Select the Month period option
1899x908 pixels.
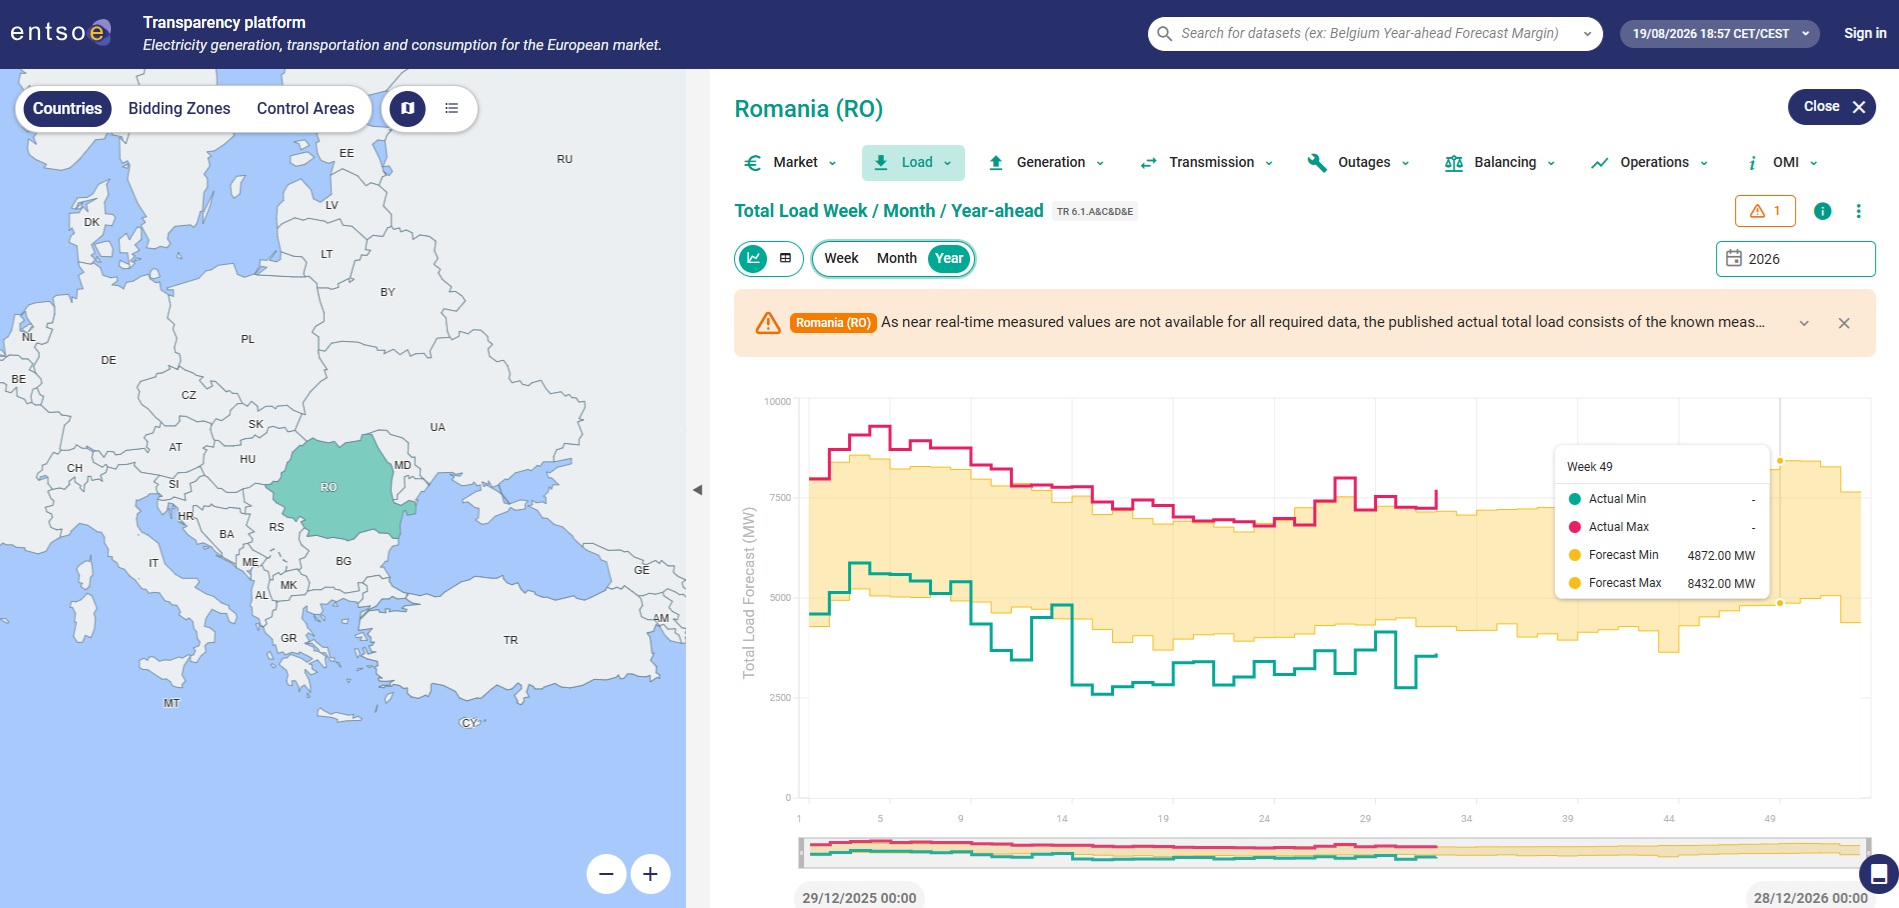(896, 258)
